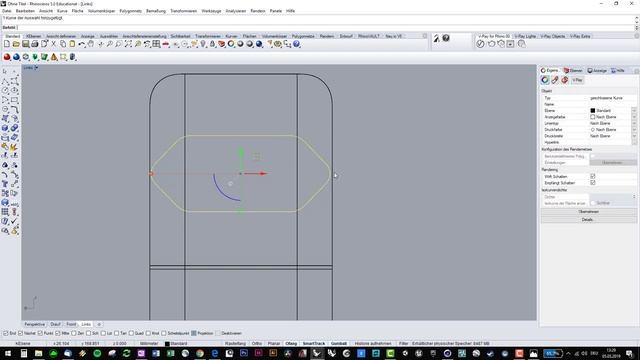Click into the Befehl command input field
640x360 pixels.
(325, 27)
